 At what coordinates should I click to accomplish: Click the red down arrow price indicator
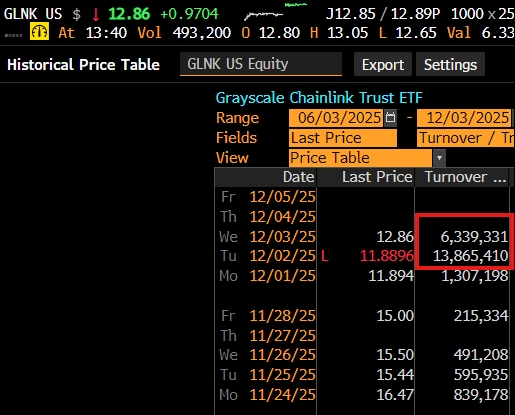[96, 14]
